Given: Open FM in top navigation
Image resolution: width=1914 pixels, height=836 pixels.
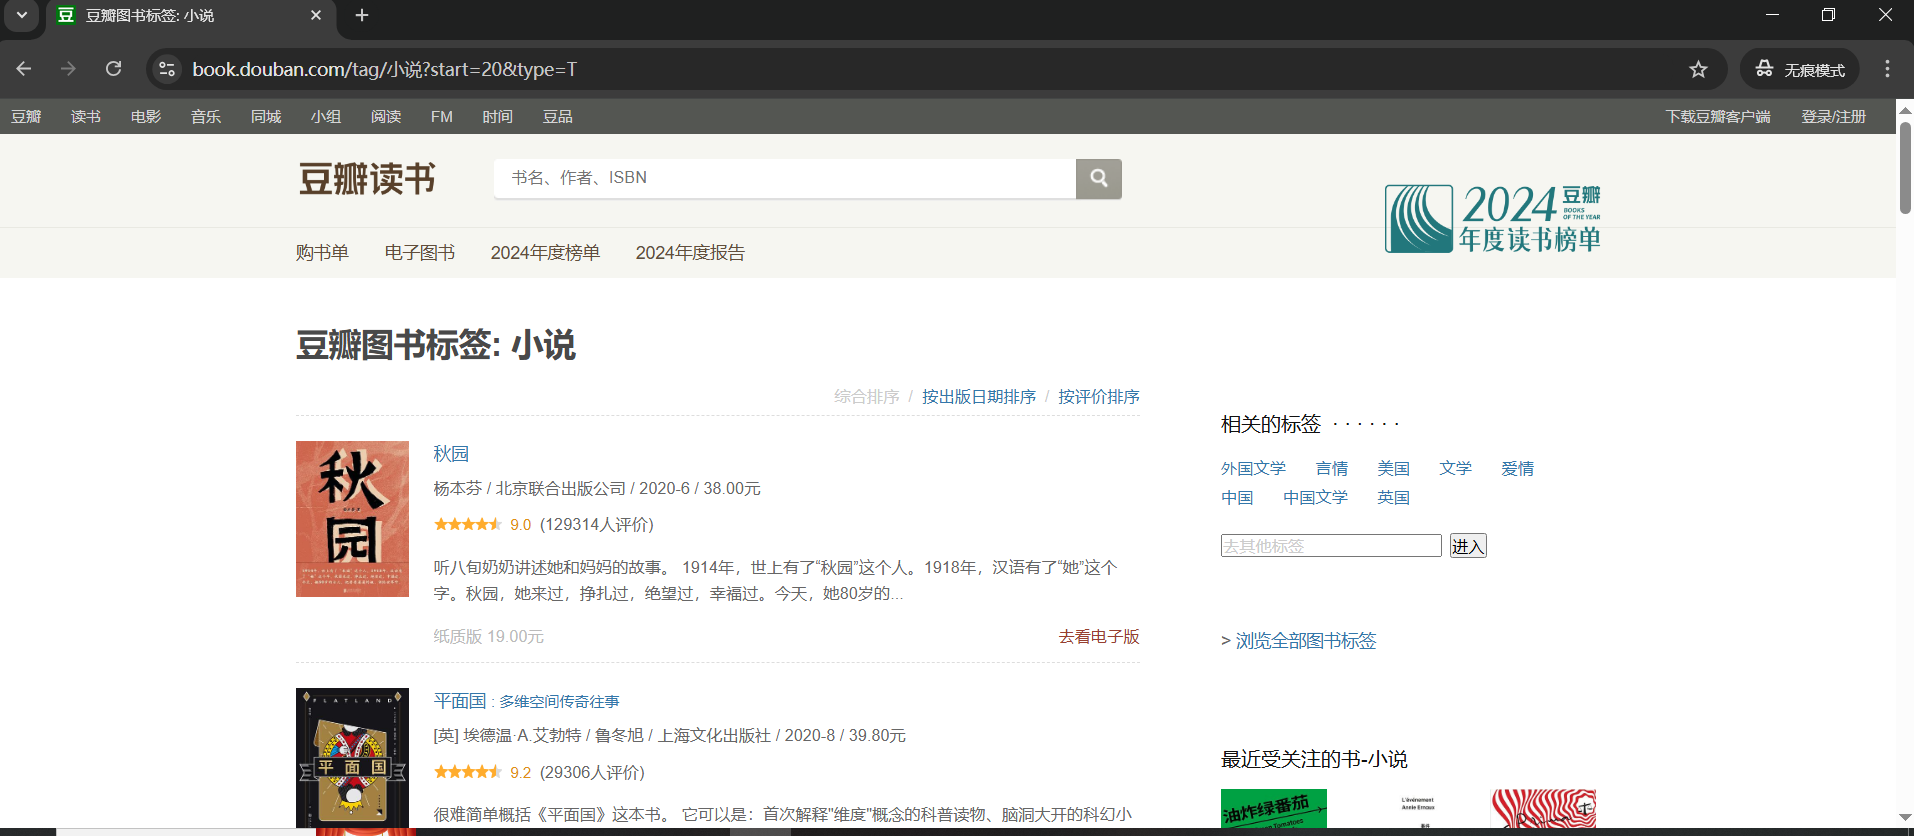Looking at the screenshot, I should point(442,117).
